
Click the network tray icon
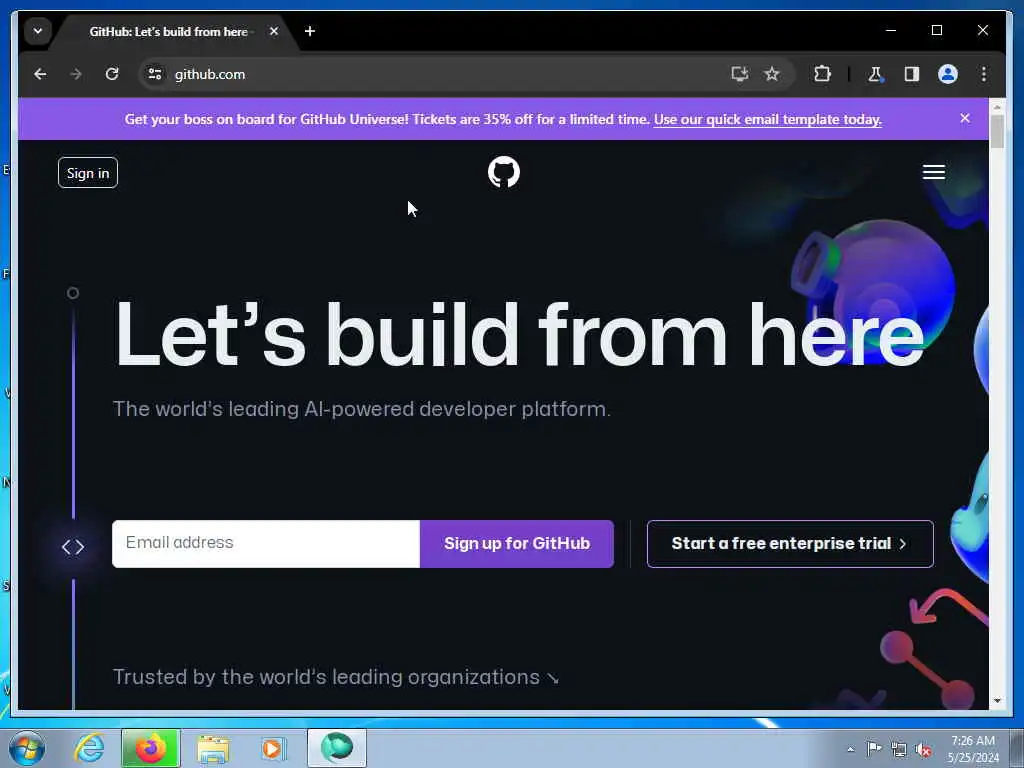[899, 749]
